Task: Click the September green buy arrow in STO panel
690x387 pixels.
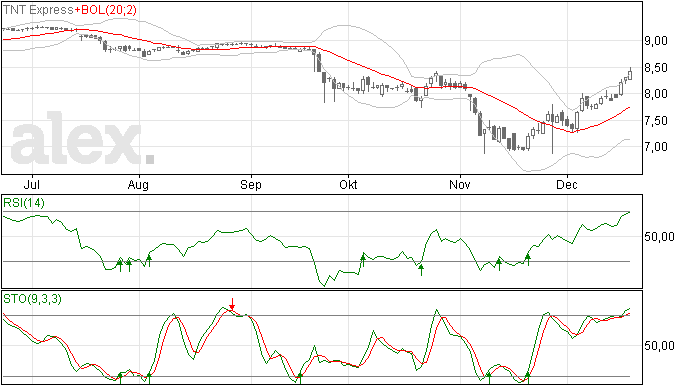Action: pyautogui.click(x=300, y=378)
